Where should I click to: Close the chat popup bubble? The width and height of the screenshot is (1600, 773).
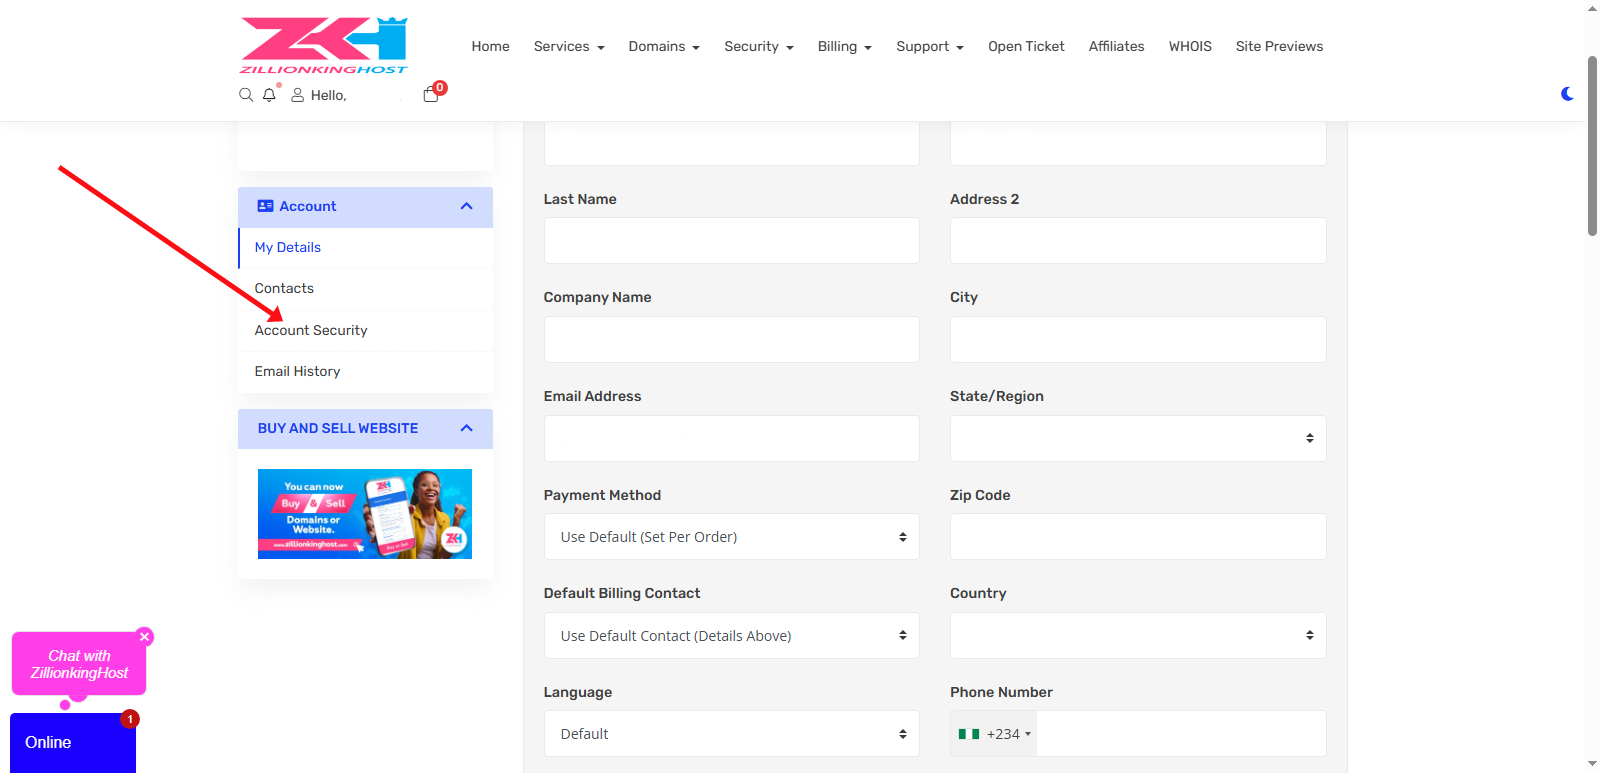tap(145, 637)
